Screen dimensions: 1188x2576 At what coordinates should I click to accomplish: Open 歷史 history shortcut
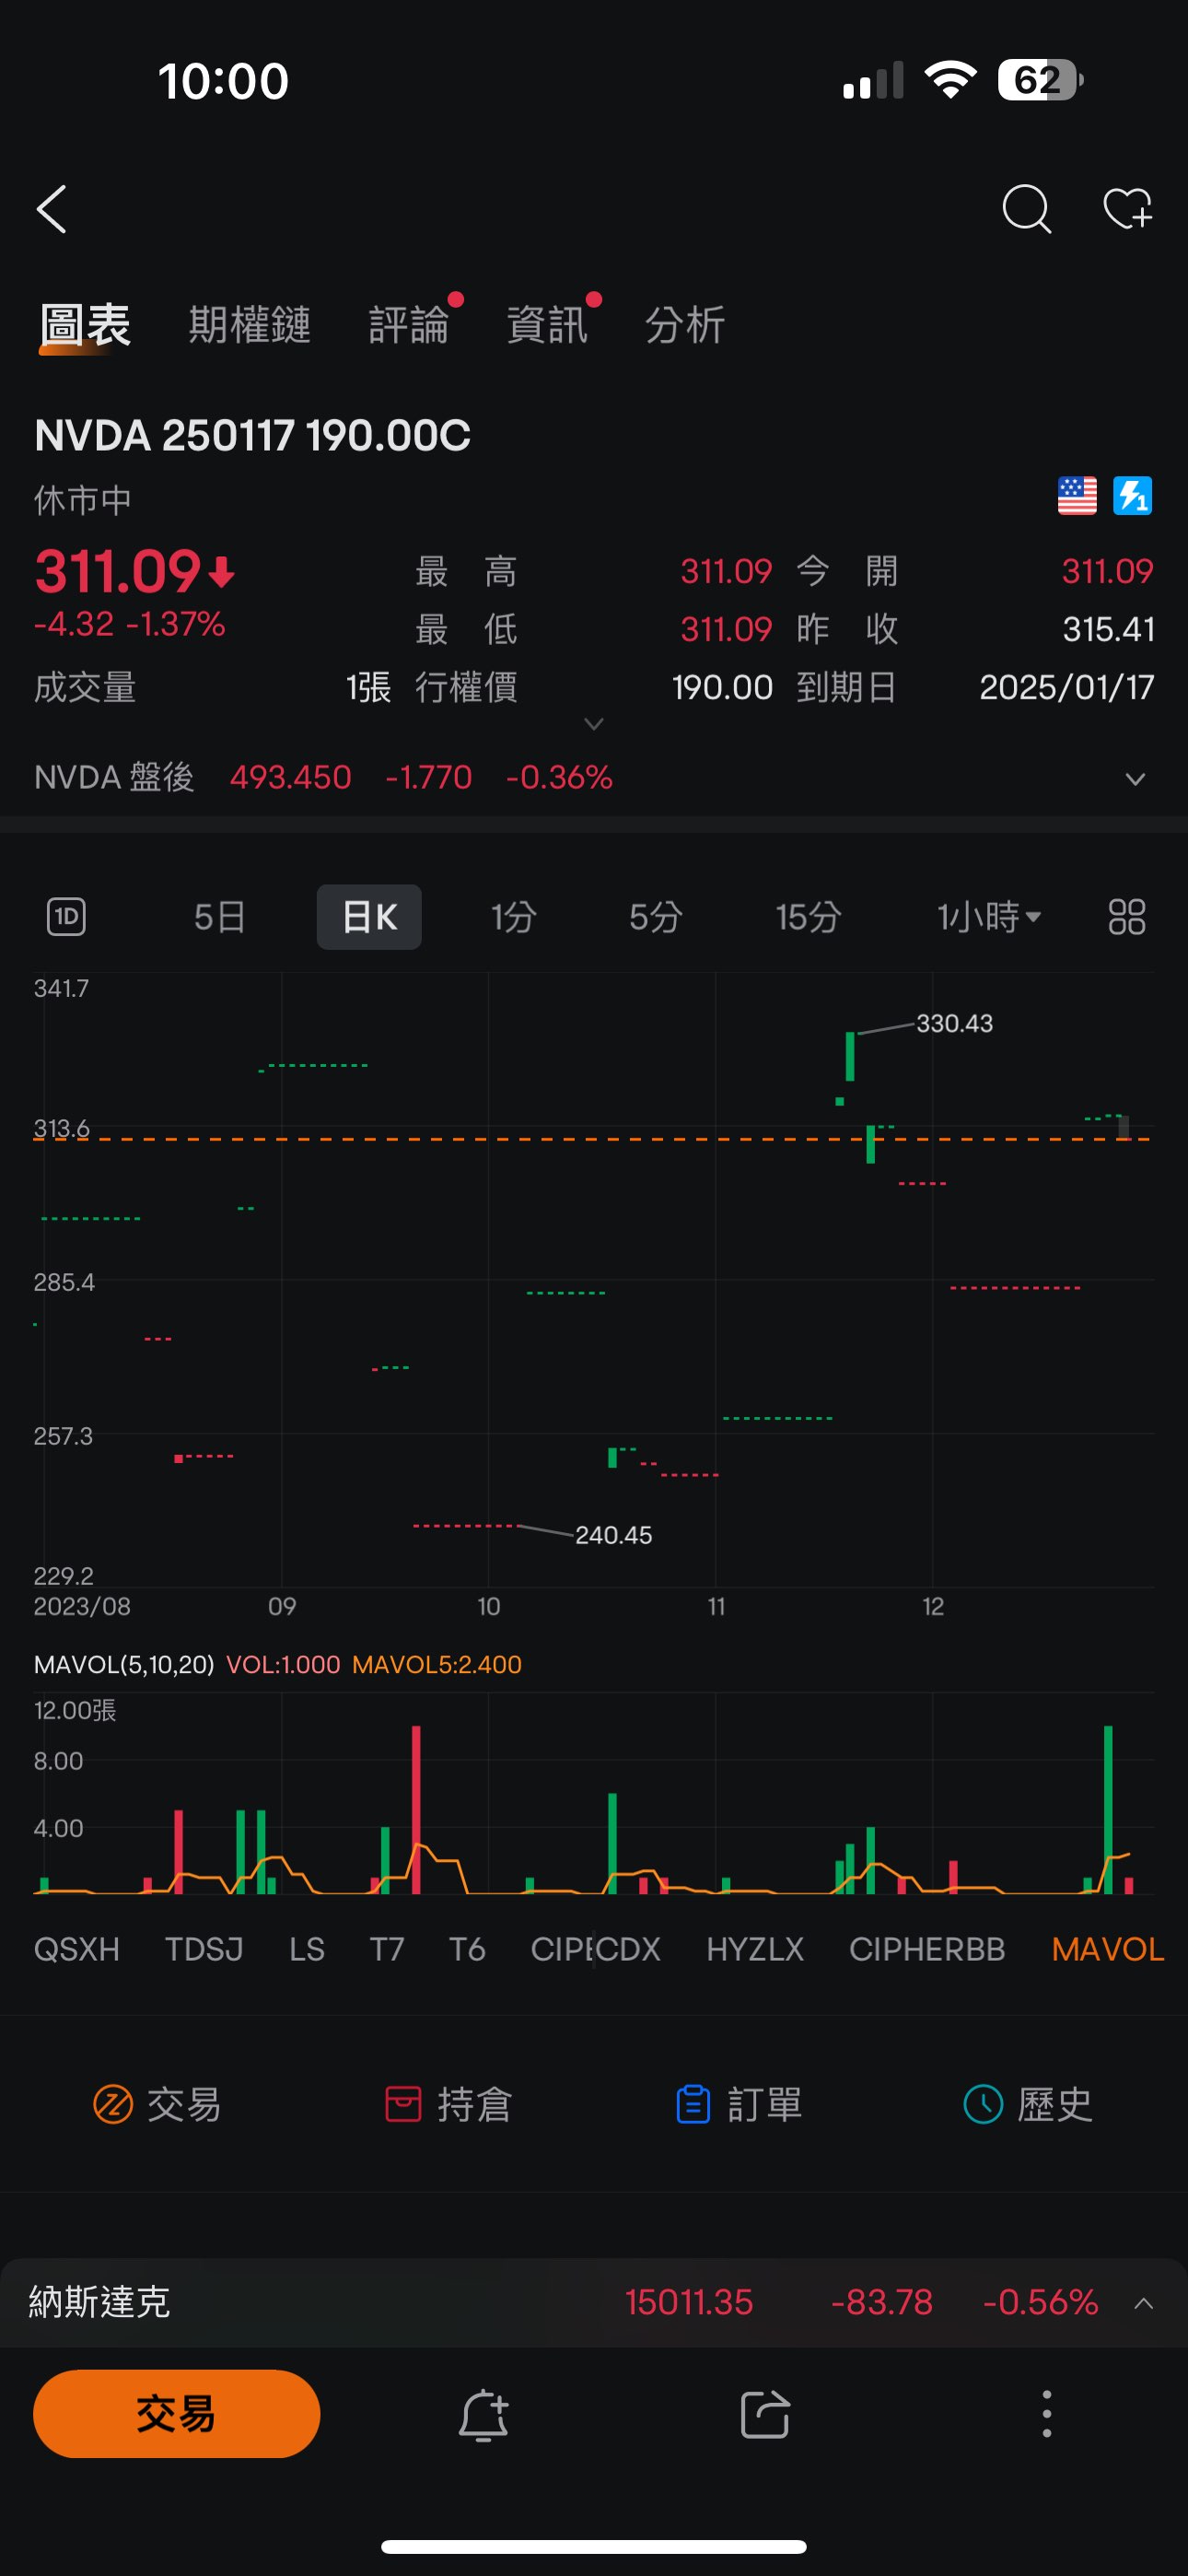coord(1027,2104)
